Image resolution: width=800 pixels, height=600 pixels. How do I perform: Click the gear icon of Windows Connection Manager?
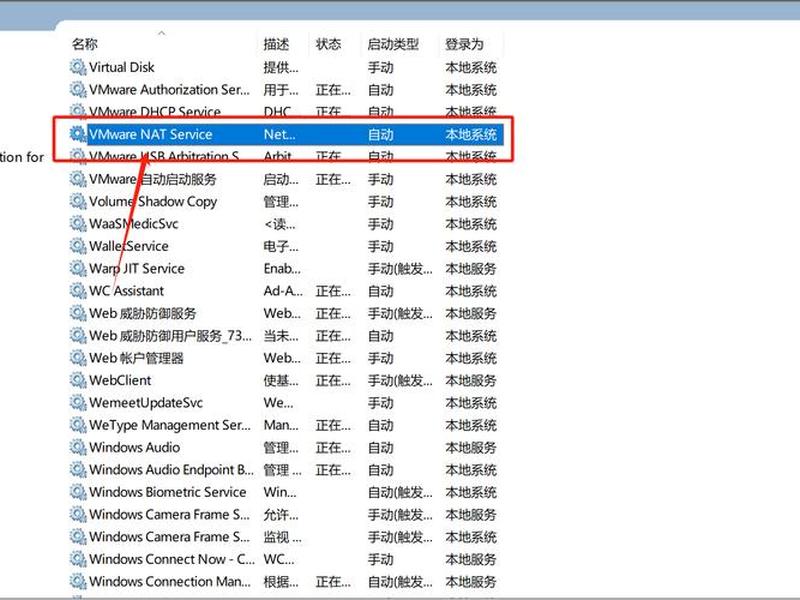78,581
